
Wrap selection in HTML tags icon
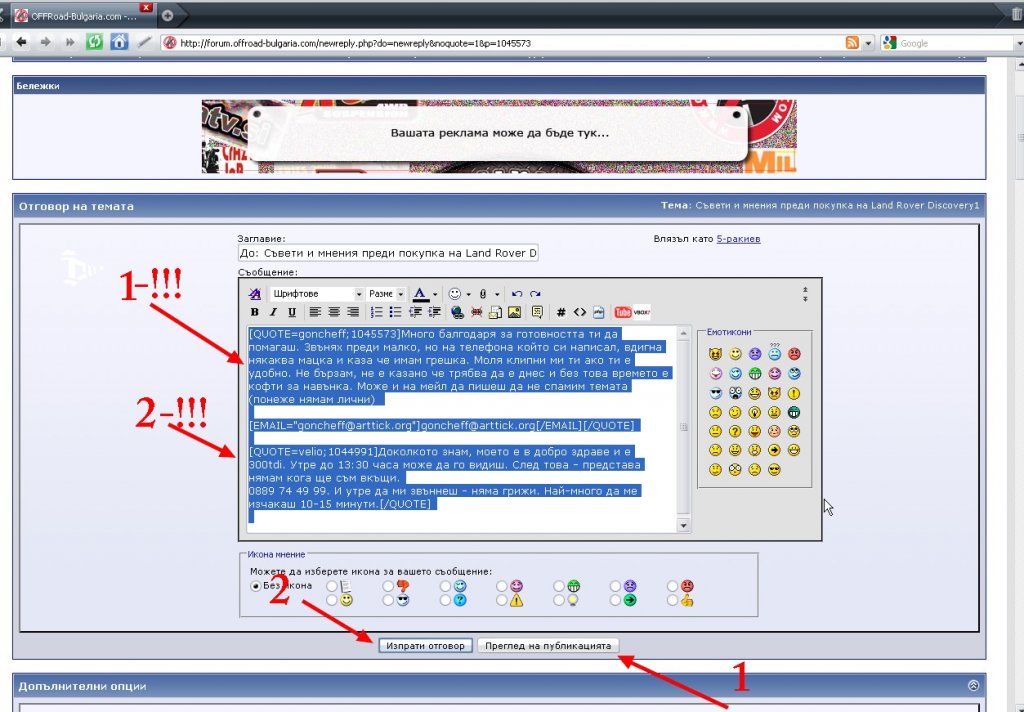(x=580, y=312)
